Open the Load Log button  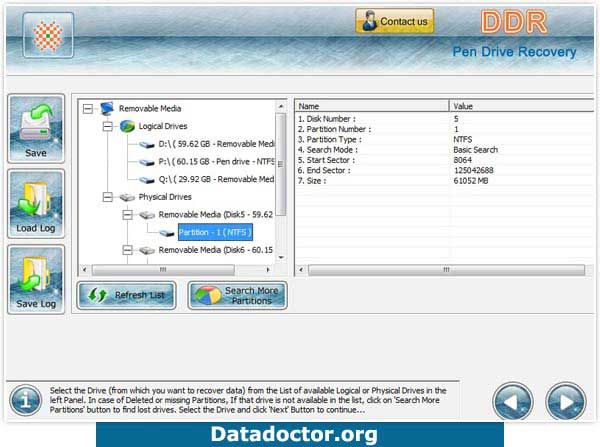(36, 204)
